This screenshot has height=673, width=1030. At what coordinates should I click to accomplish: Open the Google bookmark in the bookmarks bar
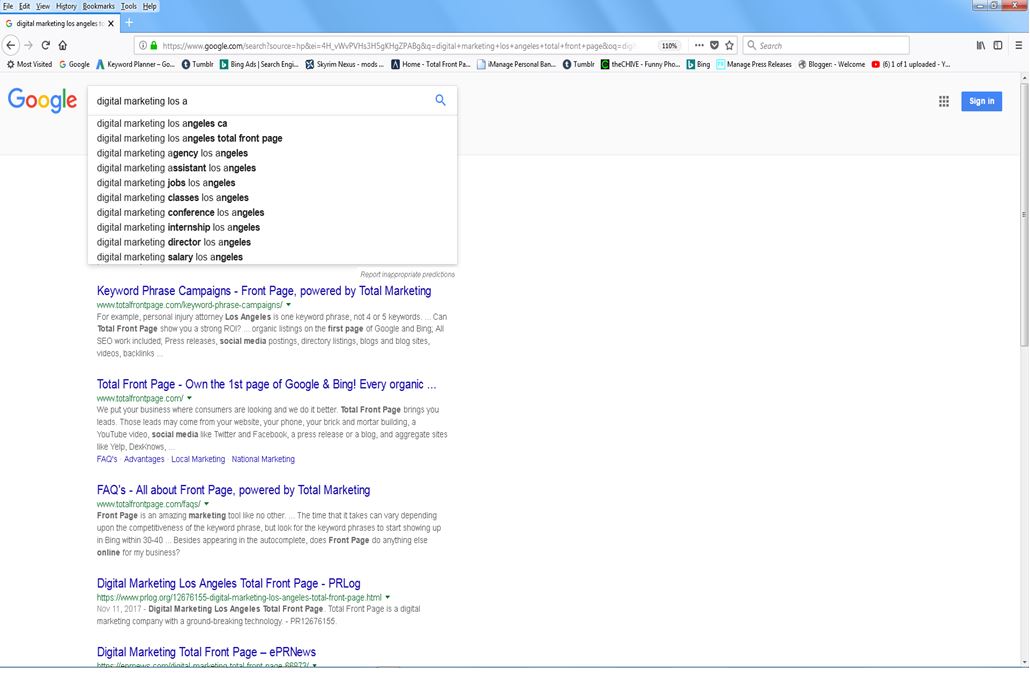tap(74, 64)
